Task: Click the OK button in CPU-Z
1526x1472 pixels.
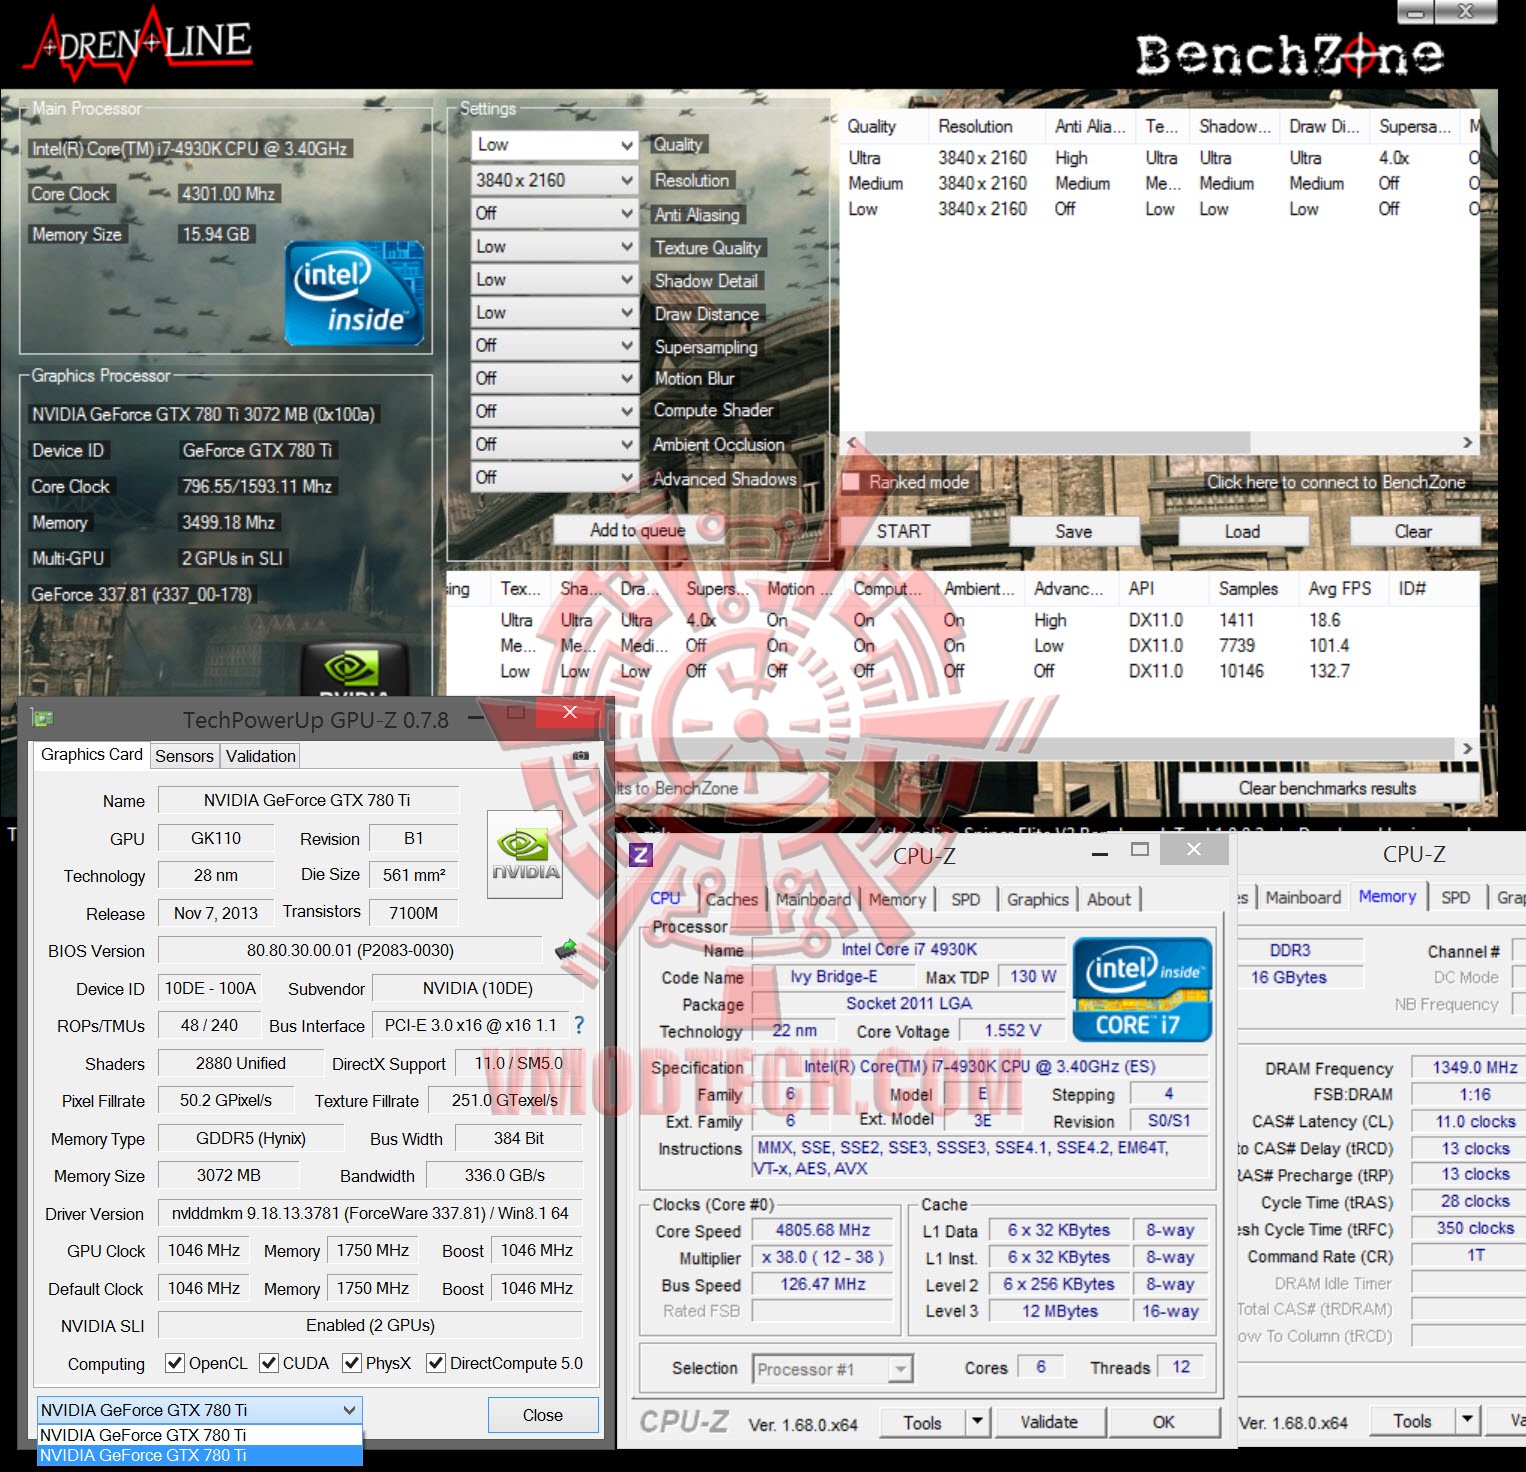Action: pos(1164,1422)
